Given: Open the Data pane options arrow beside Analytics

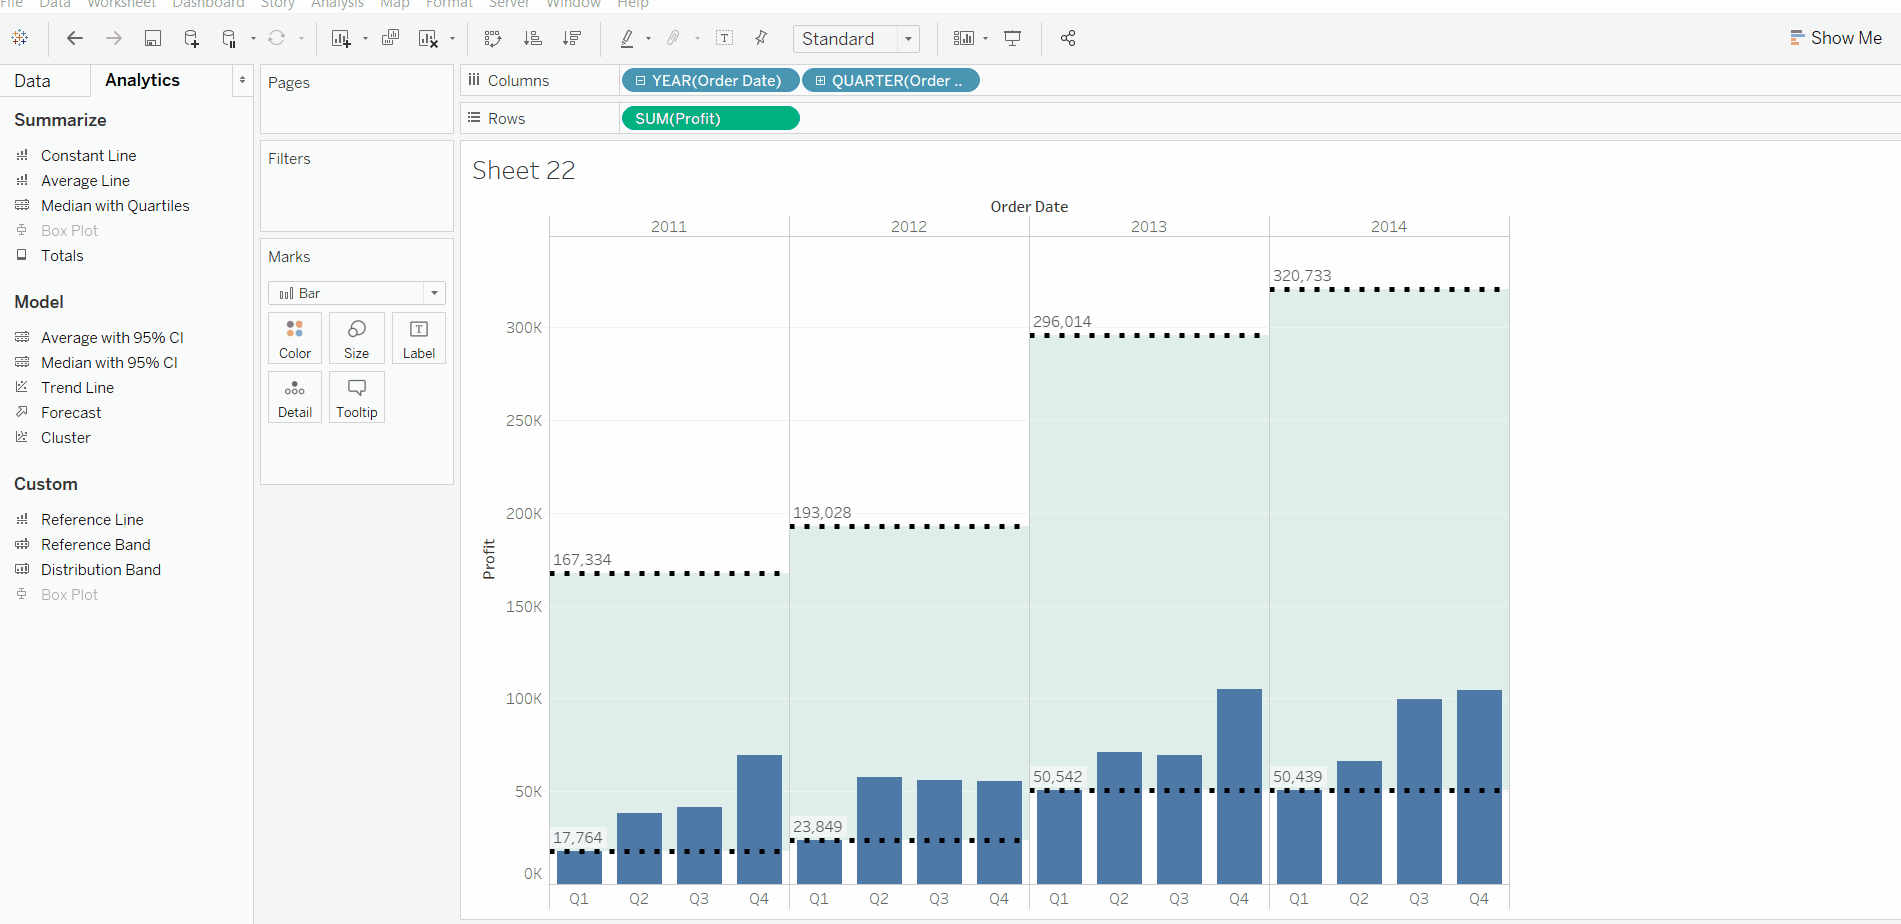Looking at the screenshot, I should [x=242, y=80].
